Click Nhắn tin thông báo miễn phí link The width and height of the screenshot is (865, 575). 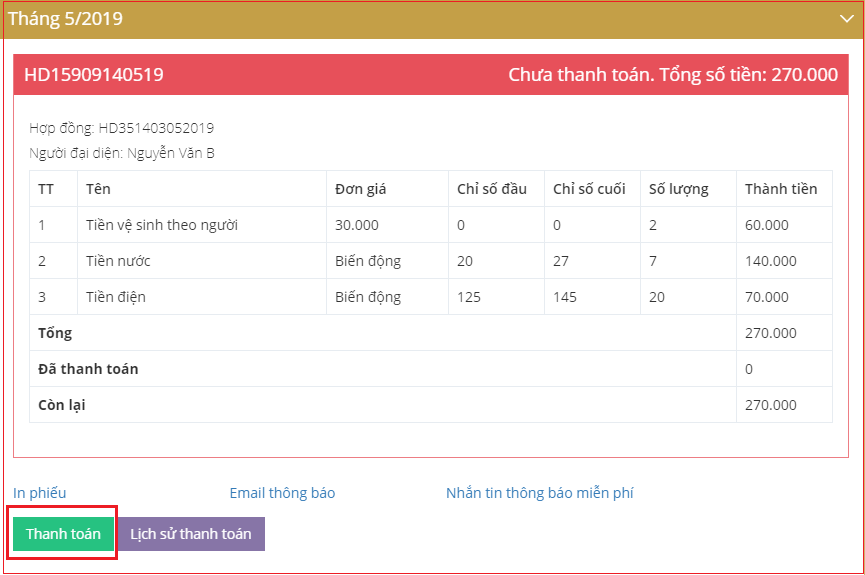point(539,493)
